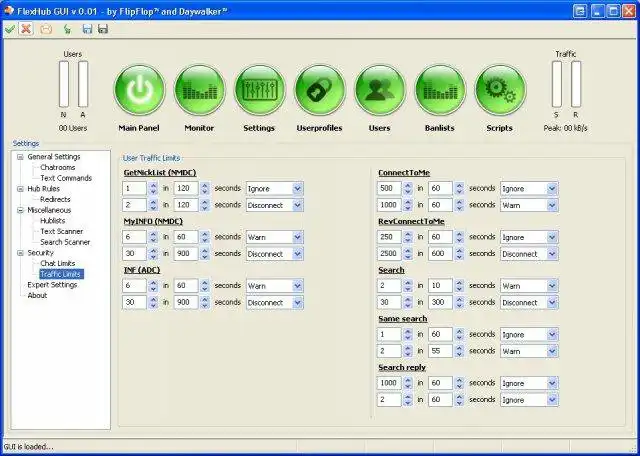Select Hublists in settings tree
The image size is (640, 456).
53,220
